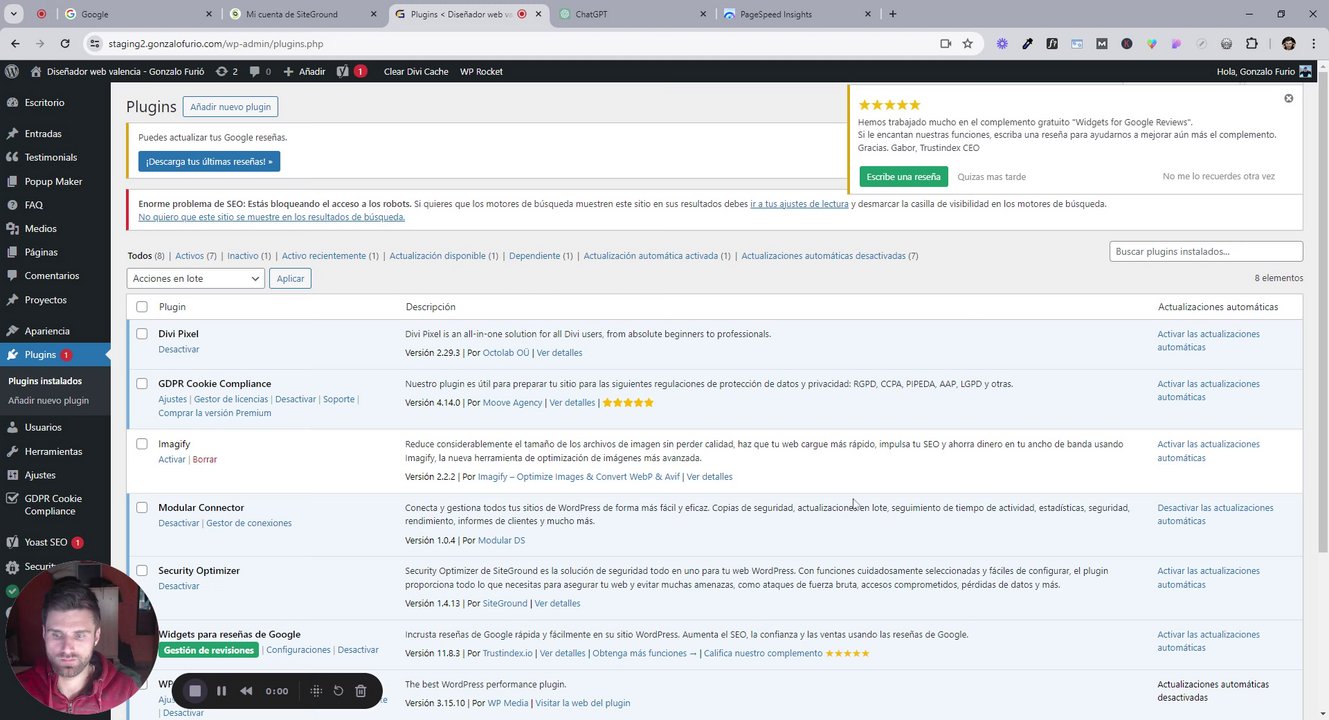Go back with the browser back arrow
1329x720 pixels.
click(x=15, y=44)
